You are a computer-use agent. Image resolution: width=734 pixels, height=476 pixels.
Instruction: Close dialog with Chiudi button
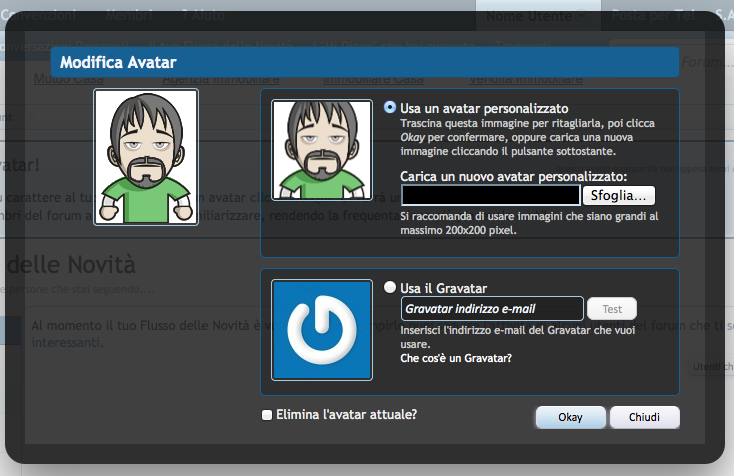[x=644, y=417]
